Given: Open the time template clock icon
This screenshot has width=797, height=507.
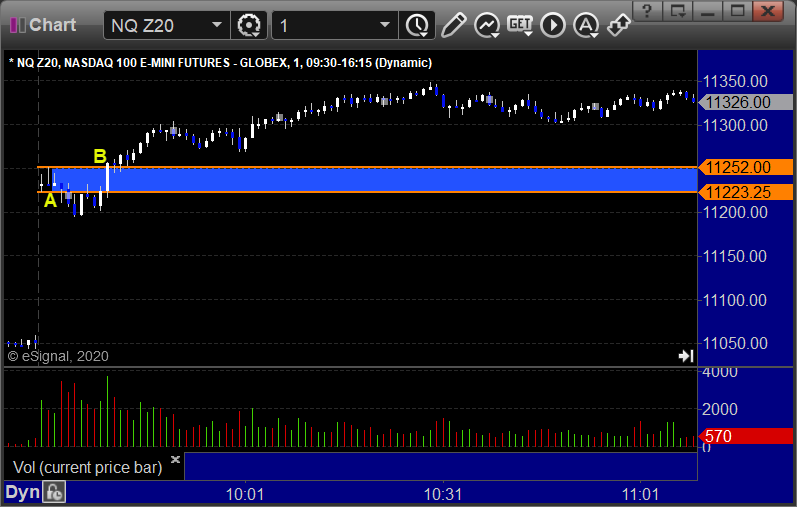Looking at the screenshot, I should (417, 25).
